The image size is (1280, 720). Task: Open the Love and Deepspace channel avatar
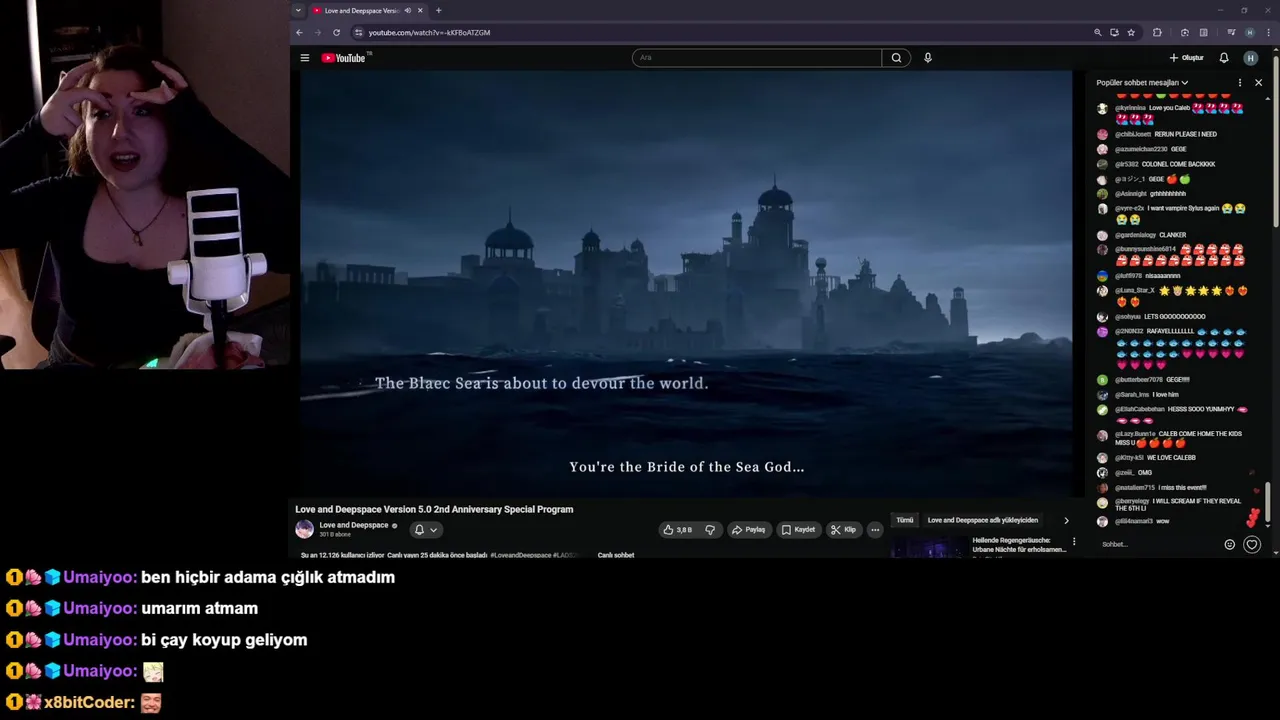tap(304, 529)
